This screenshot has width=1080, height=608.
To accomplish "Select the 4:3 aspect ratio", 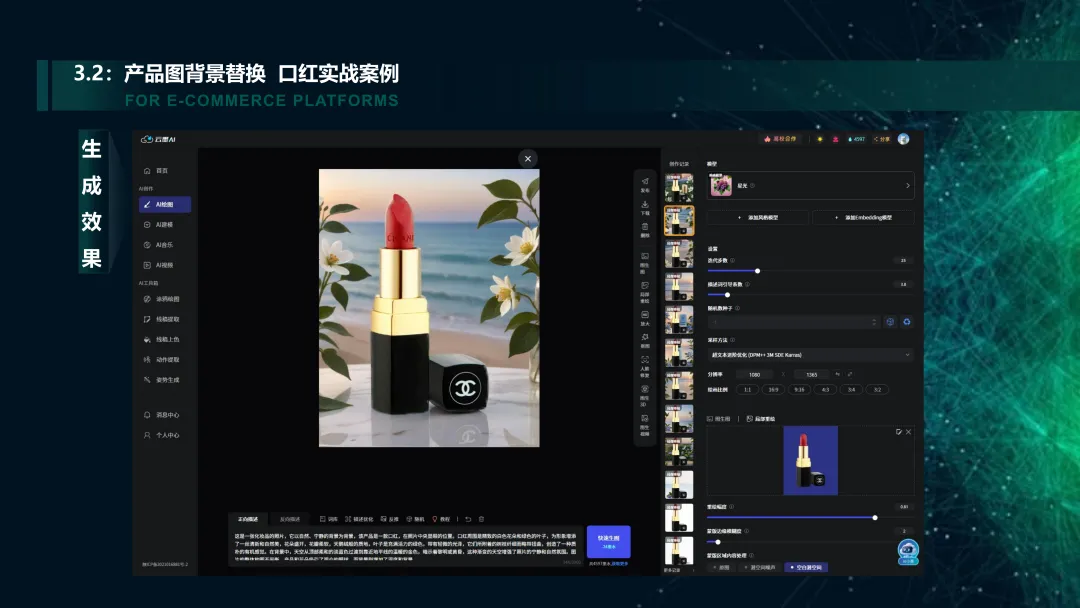I will (x=825, y=390).
